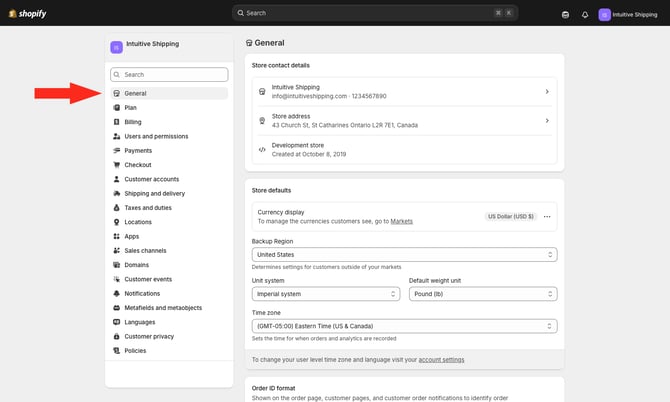This screenshot has width=670, height=402.
Task: Open Domains settings label
Action: pos(137,265)
